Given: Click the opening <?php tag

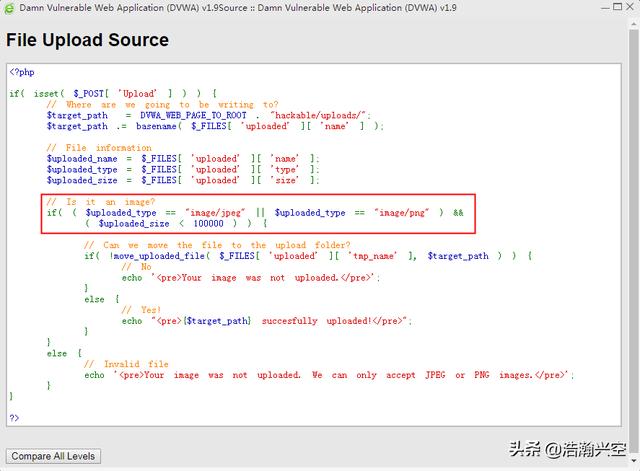Looking at the screenshot, I should (x=22, y=72).
